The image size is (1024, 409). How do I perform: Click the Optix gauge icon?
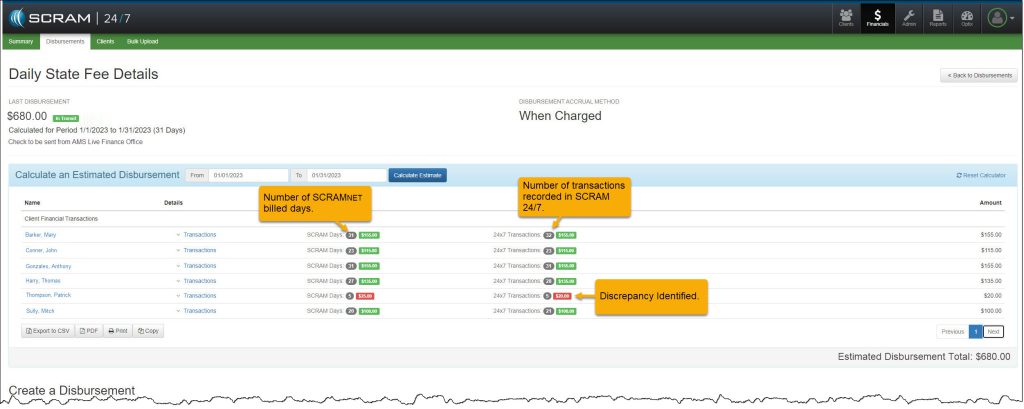coord(966,17)
